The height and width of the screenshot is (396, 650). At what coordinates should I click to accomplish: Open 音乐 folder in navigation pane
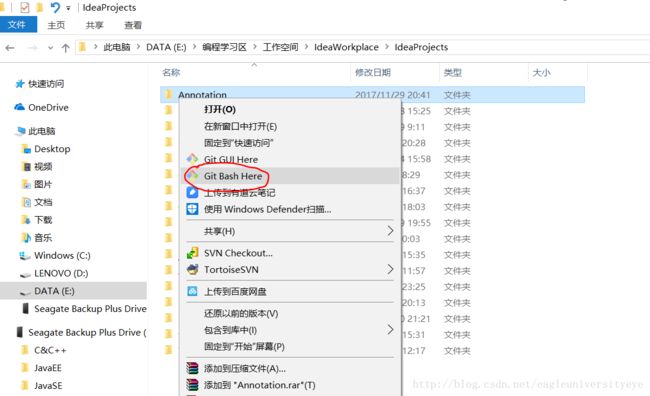[43, 238]
